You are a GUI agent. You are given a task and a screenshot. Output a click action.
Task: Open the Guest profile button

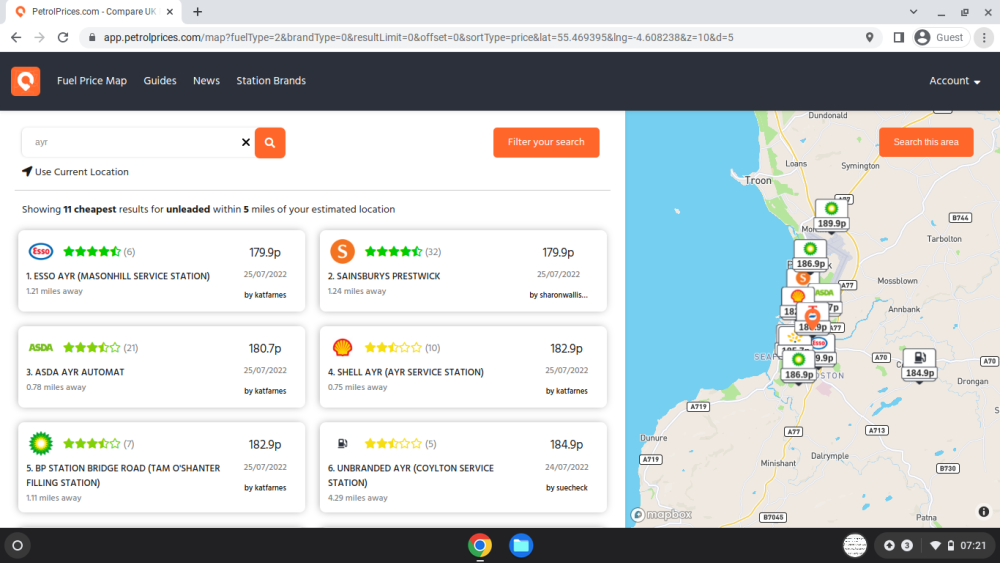point(939,38)
